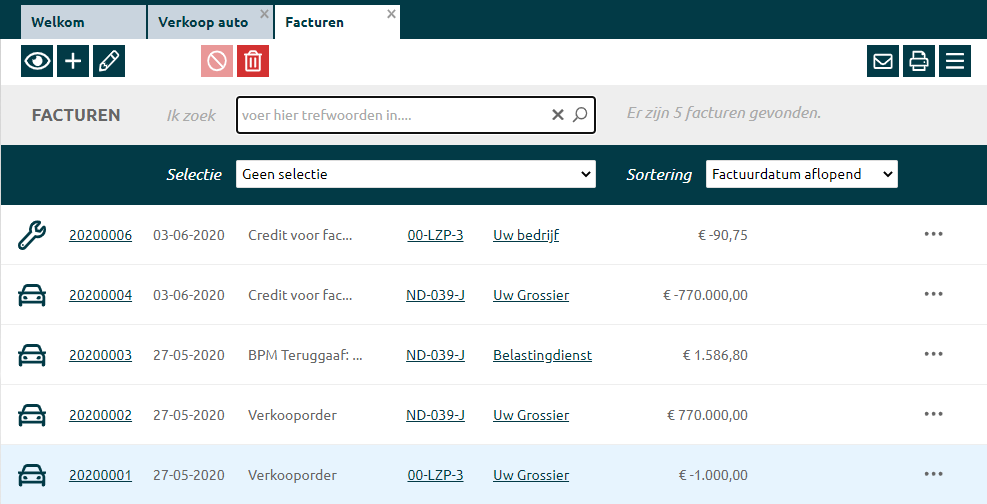Click the red trash delete icon
The height and width of the screenshot is (504, 987).
click(253, 61)
